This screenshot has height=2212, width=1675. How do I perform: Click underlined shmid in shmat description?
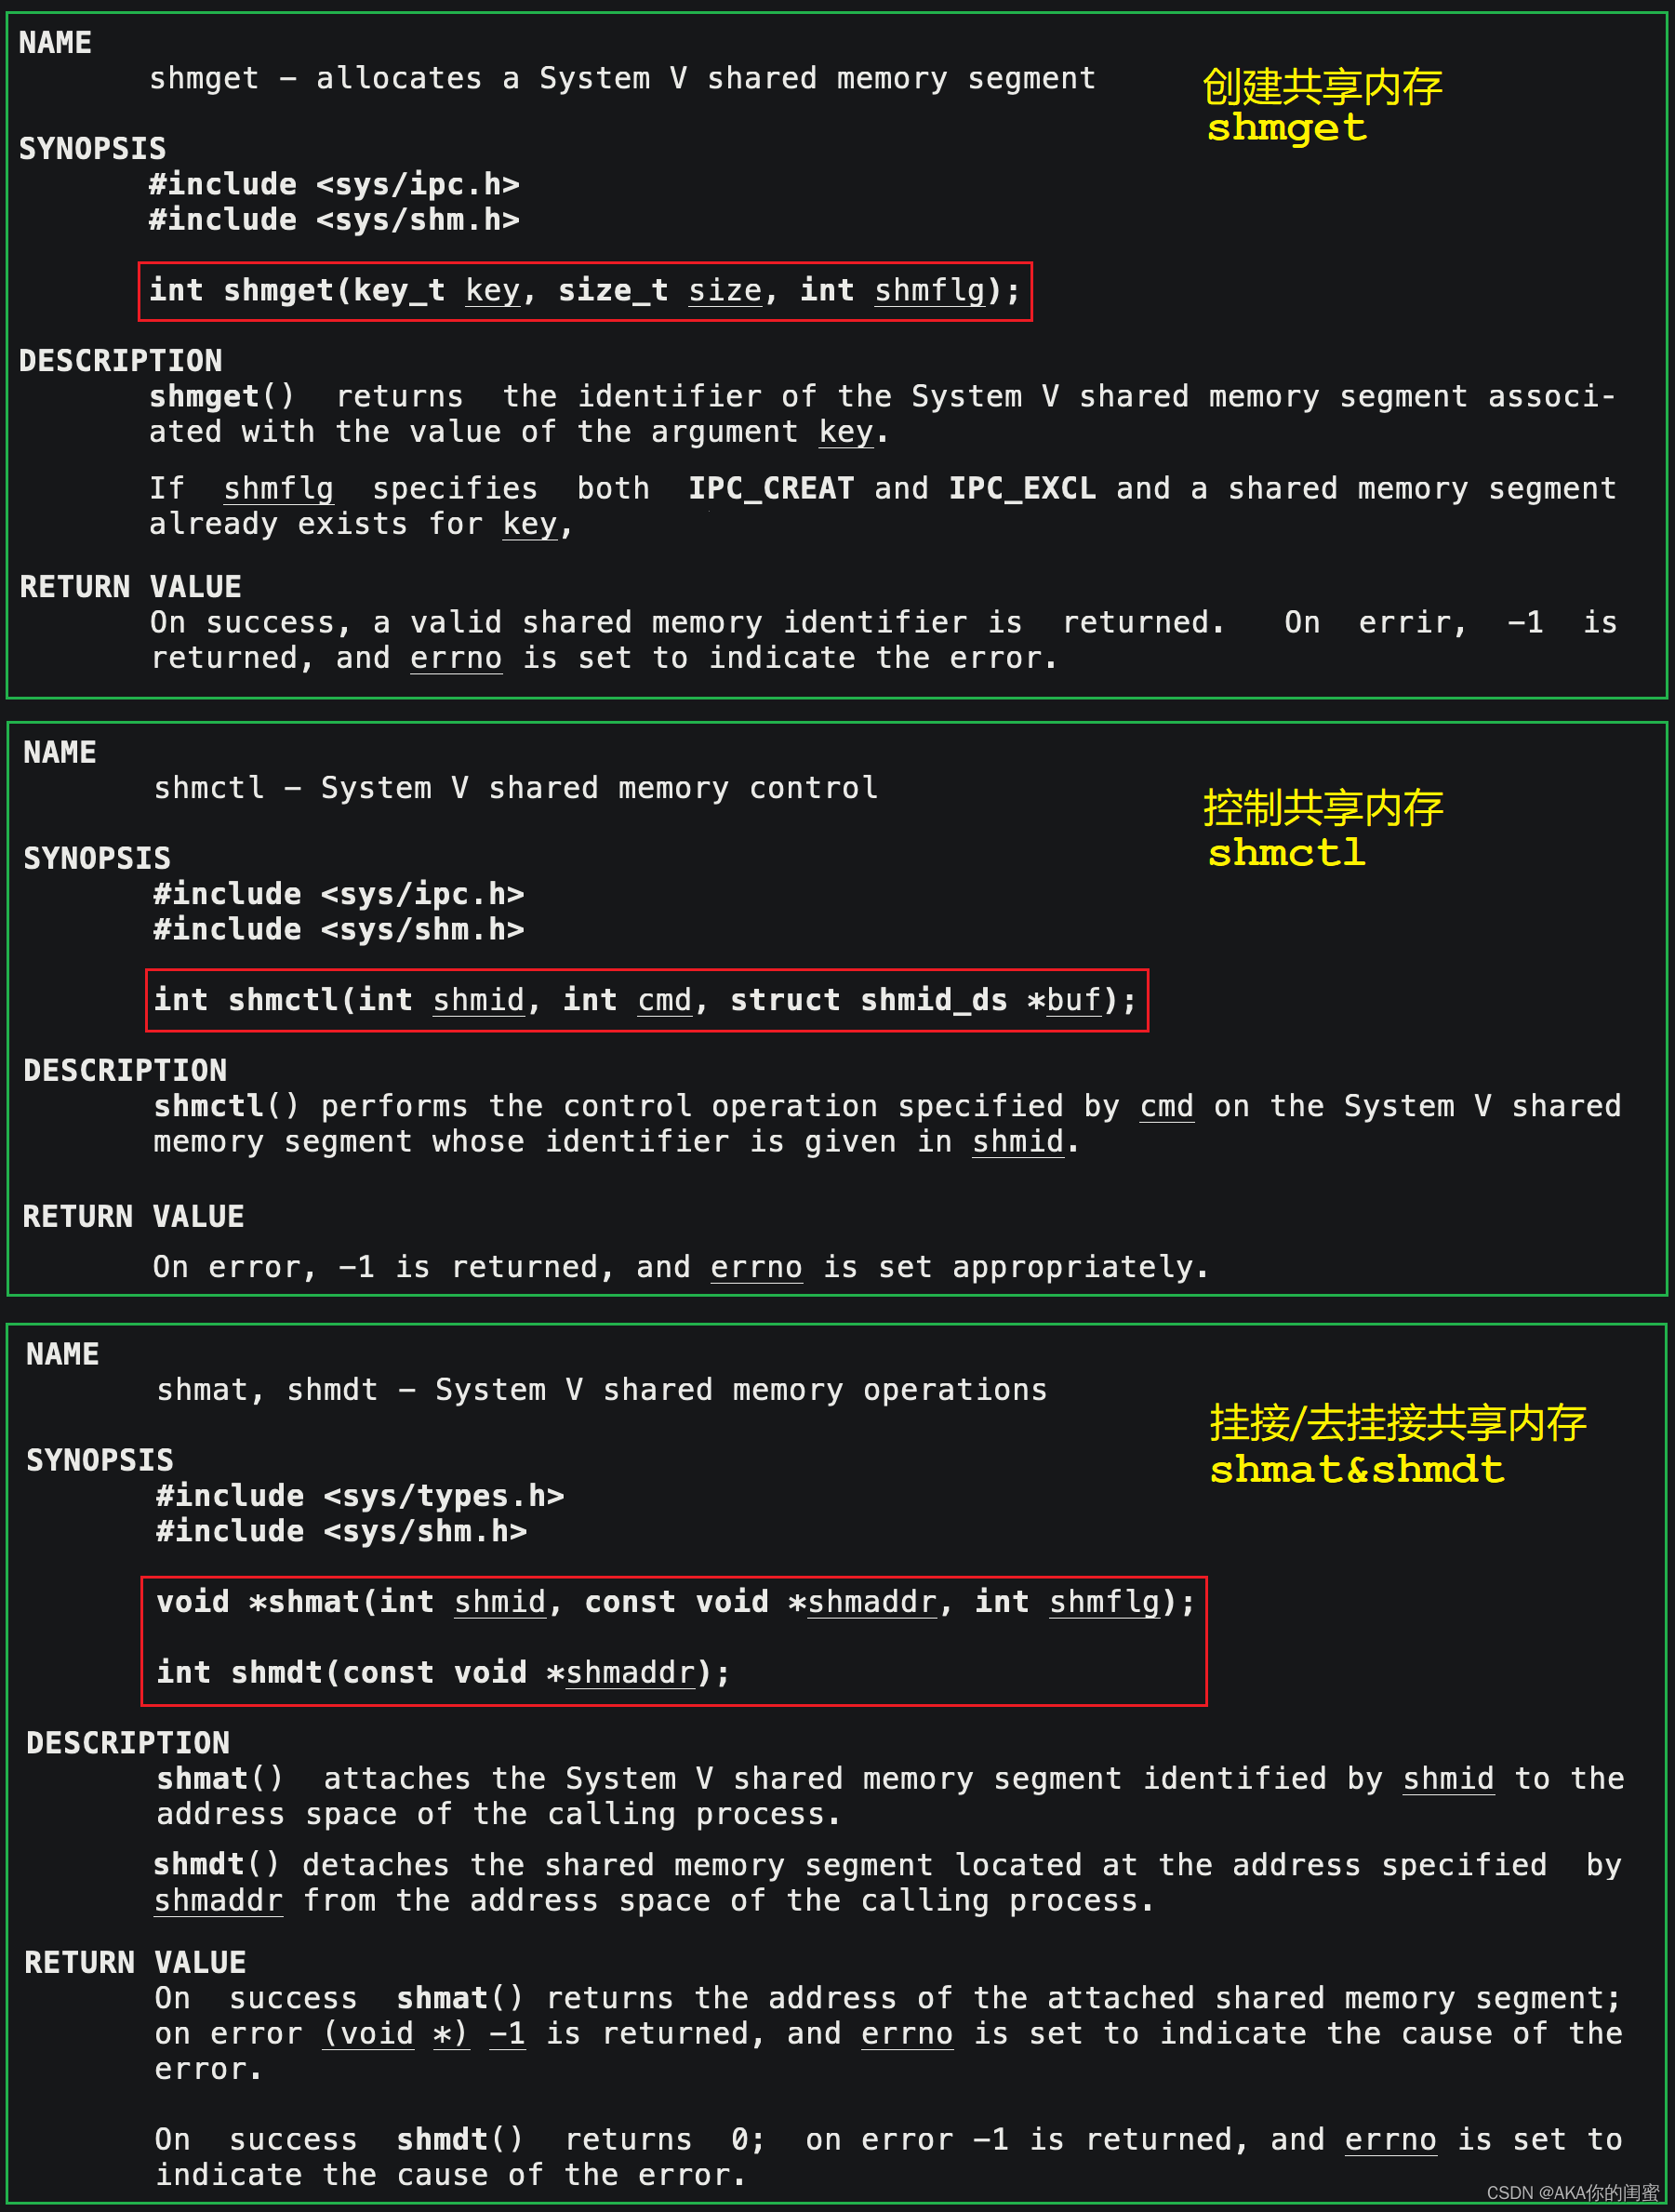[1448, 1778]
